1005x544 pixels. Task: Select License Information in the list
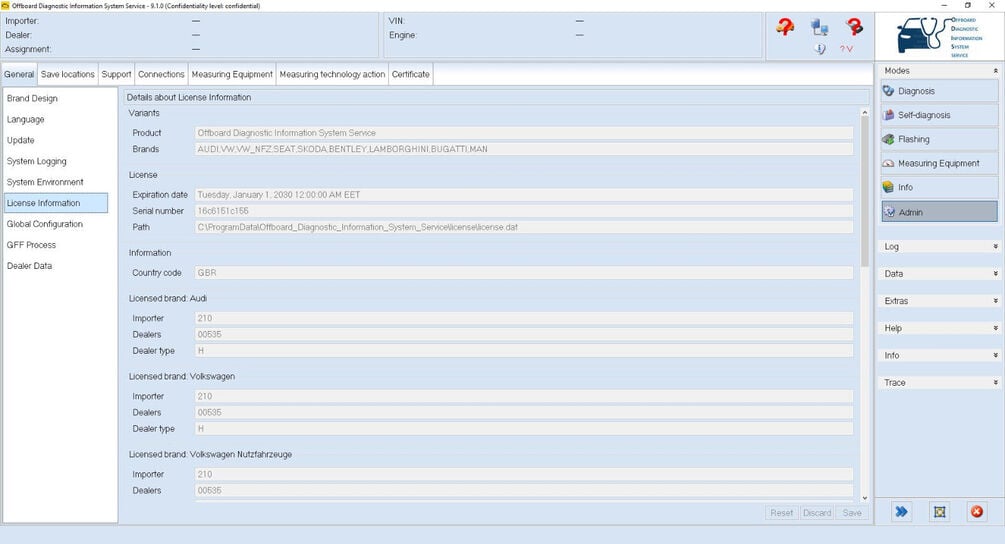tap(56, 203)
